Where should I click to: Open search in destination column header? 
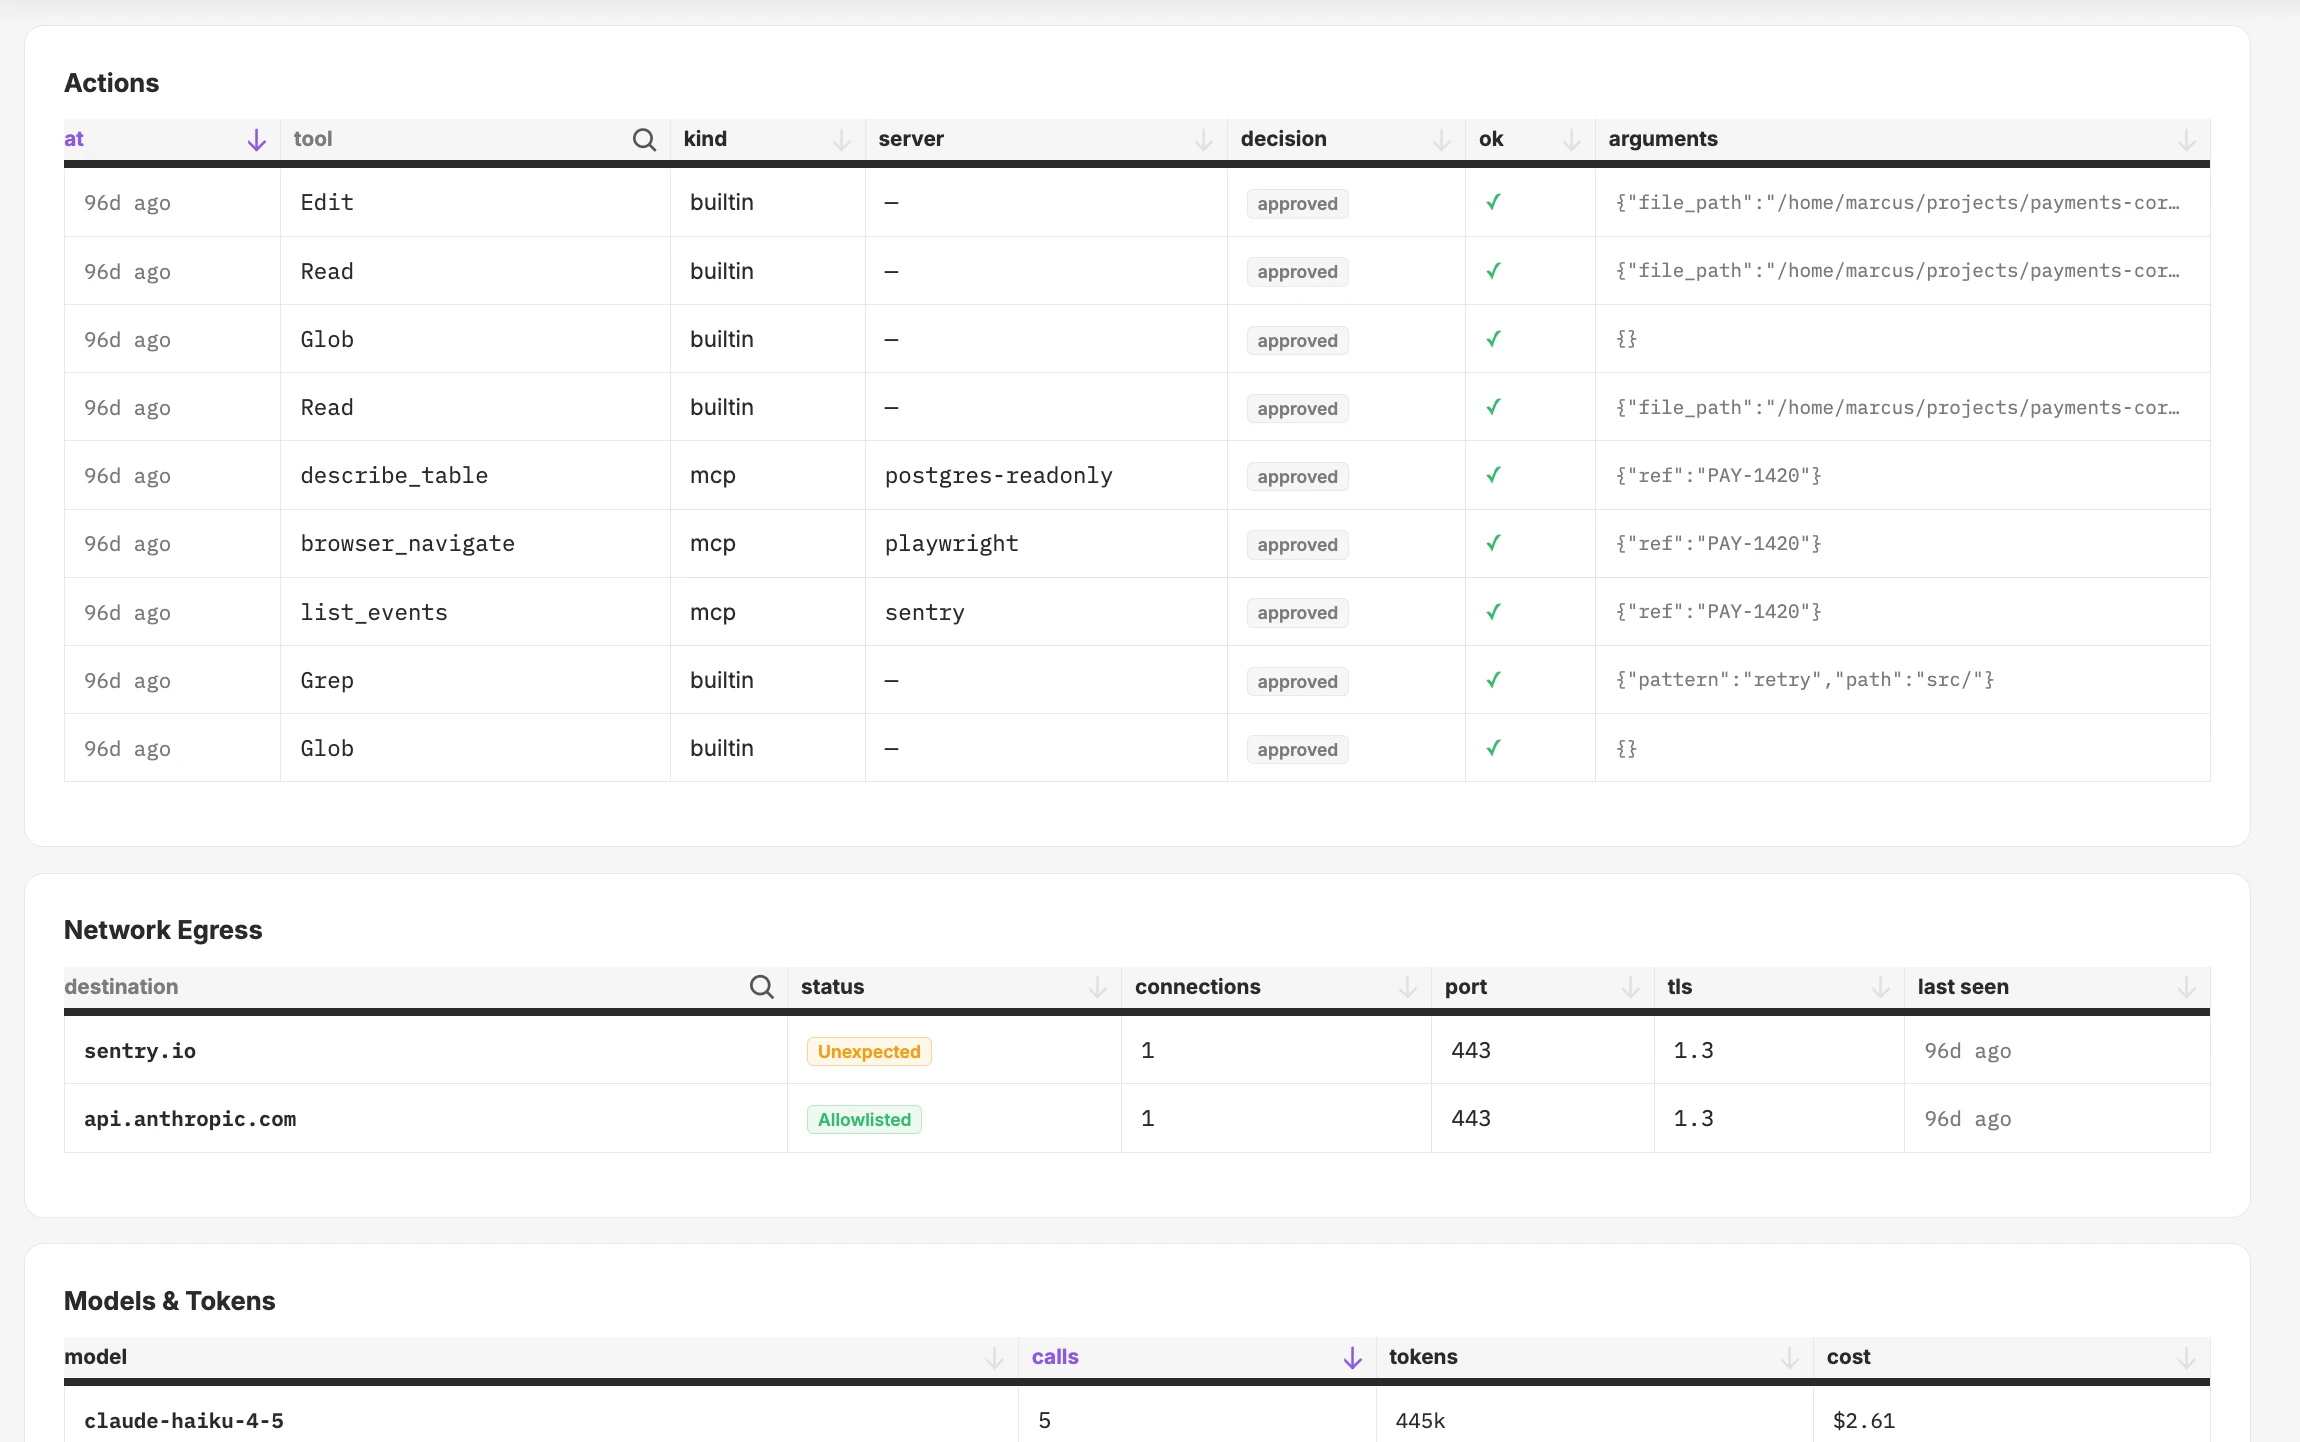(x=762, y=987)
